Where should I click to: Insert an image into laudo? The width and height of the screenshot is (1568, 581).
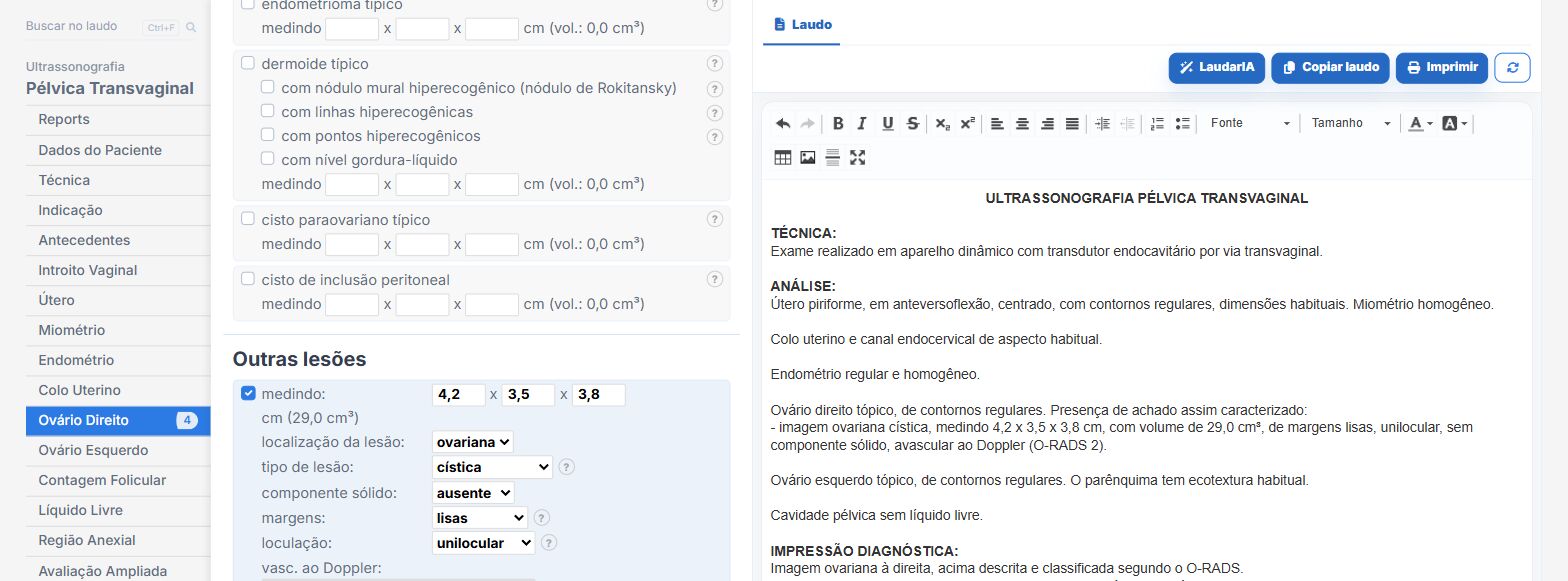pos(807,157)
